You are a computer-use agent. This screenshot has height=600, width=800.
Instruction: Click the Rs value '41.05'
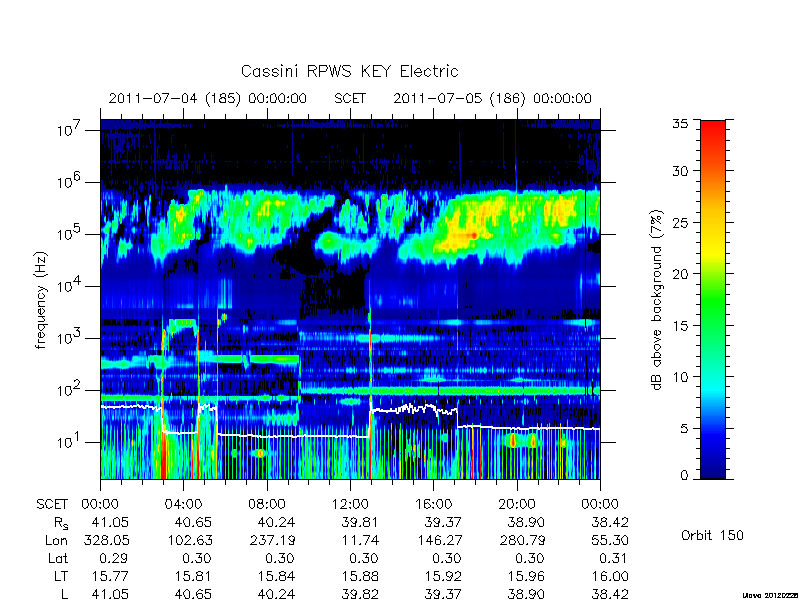[110, 522]
